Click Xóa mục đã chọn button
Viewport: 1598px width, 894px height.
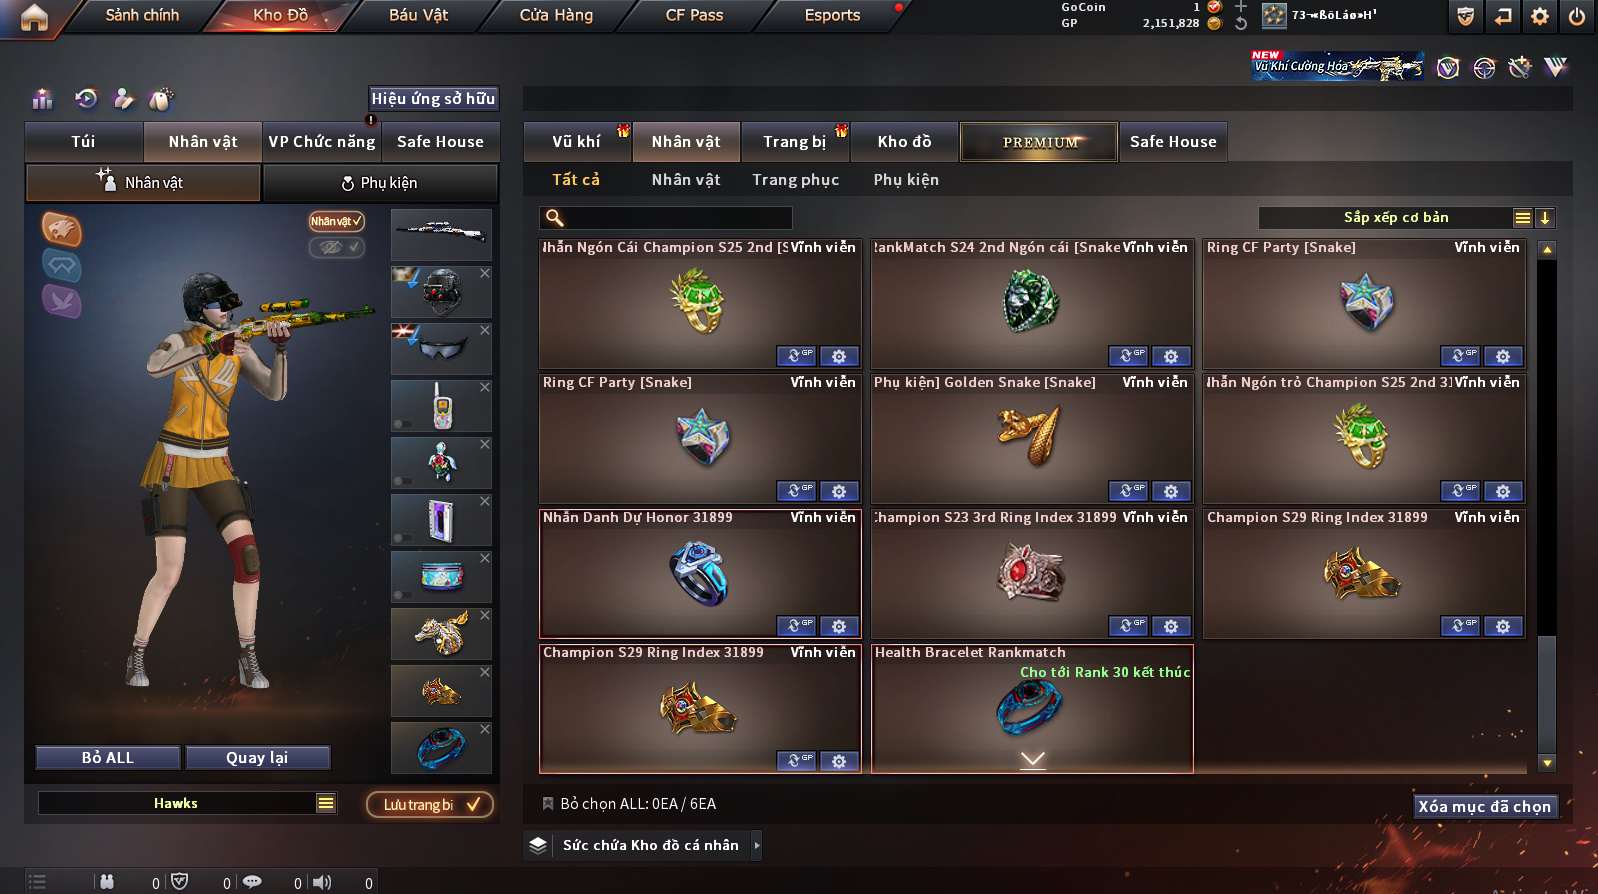tap(1485, 807)
